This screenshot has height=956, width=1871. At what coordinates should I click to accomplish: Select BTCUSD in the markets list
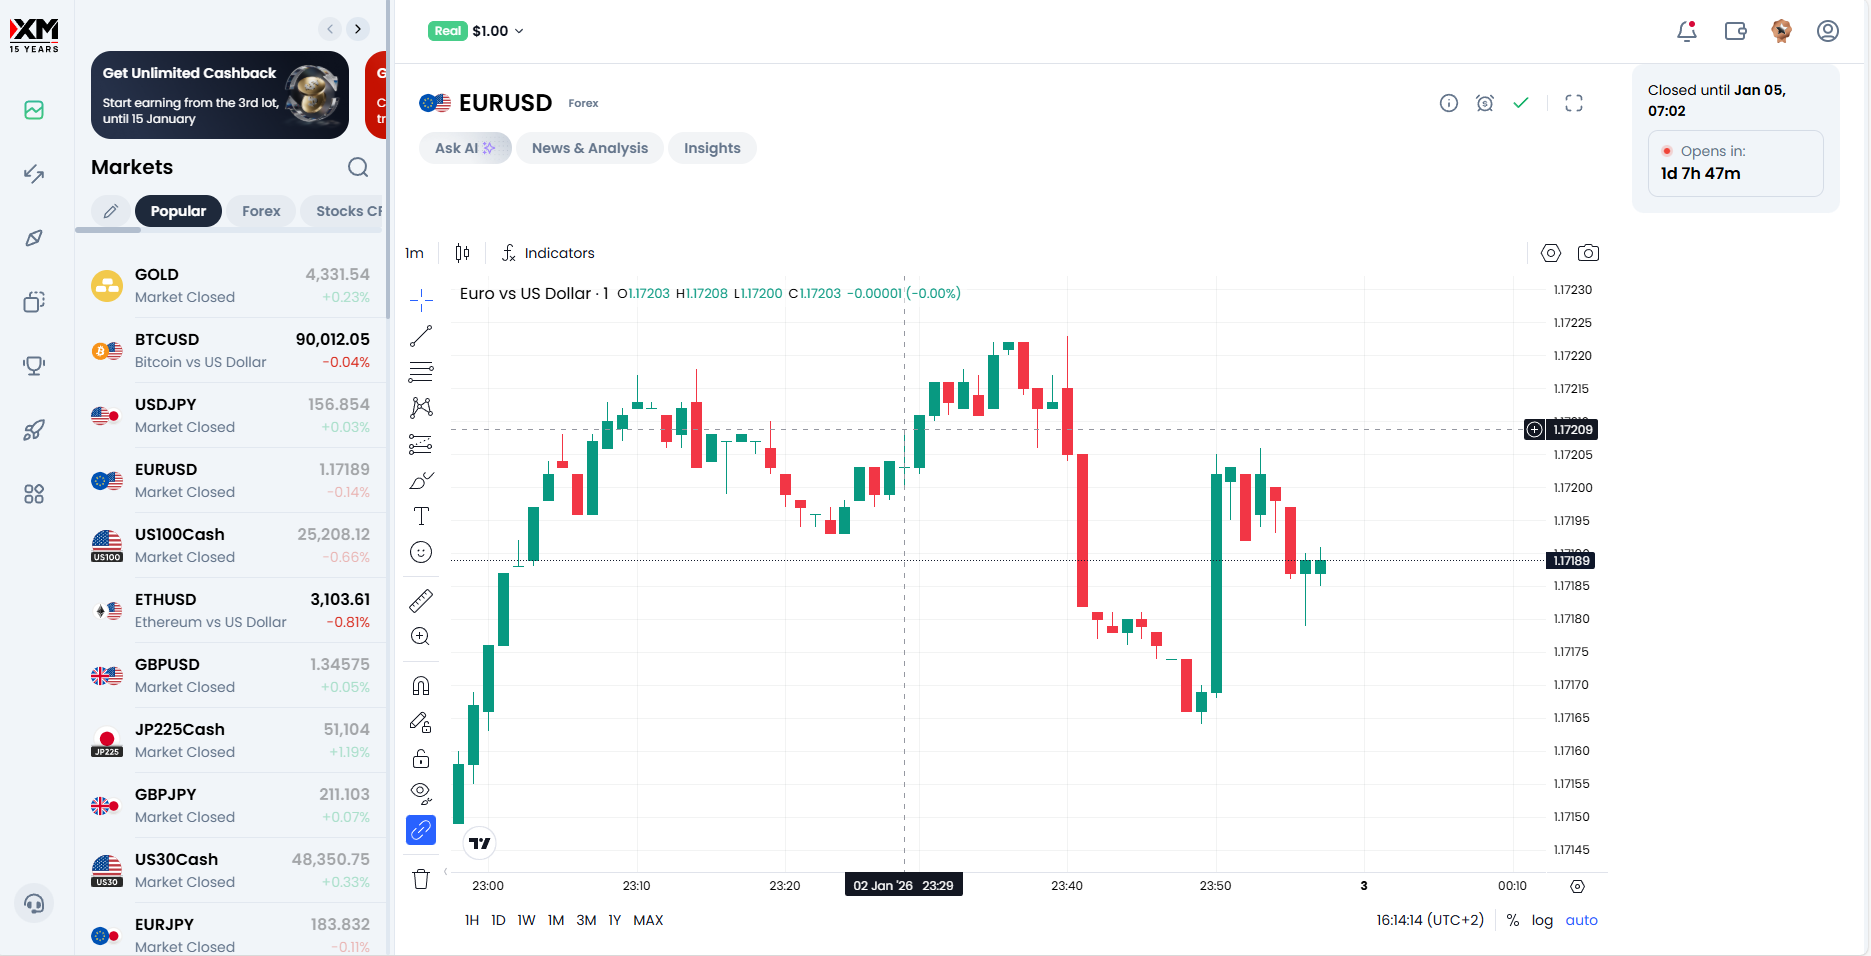(x=231, y=350)
